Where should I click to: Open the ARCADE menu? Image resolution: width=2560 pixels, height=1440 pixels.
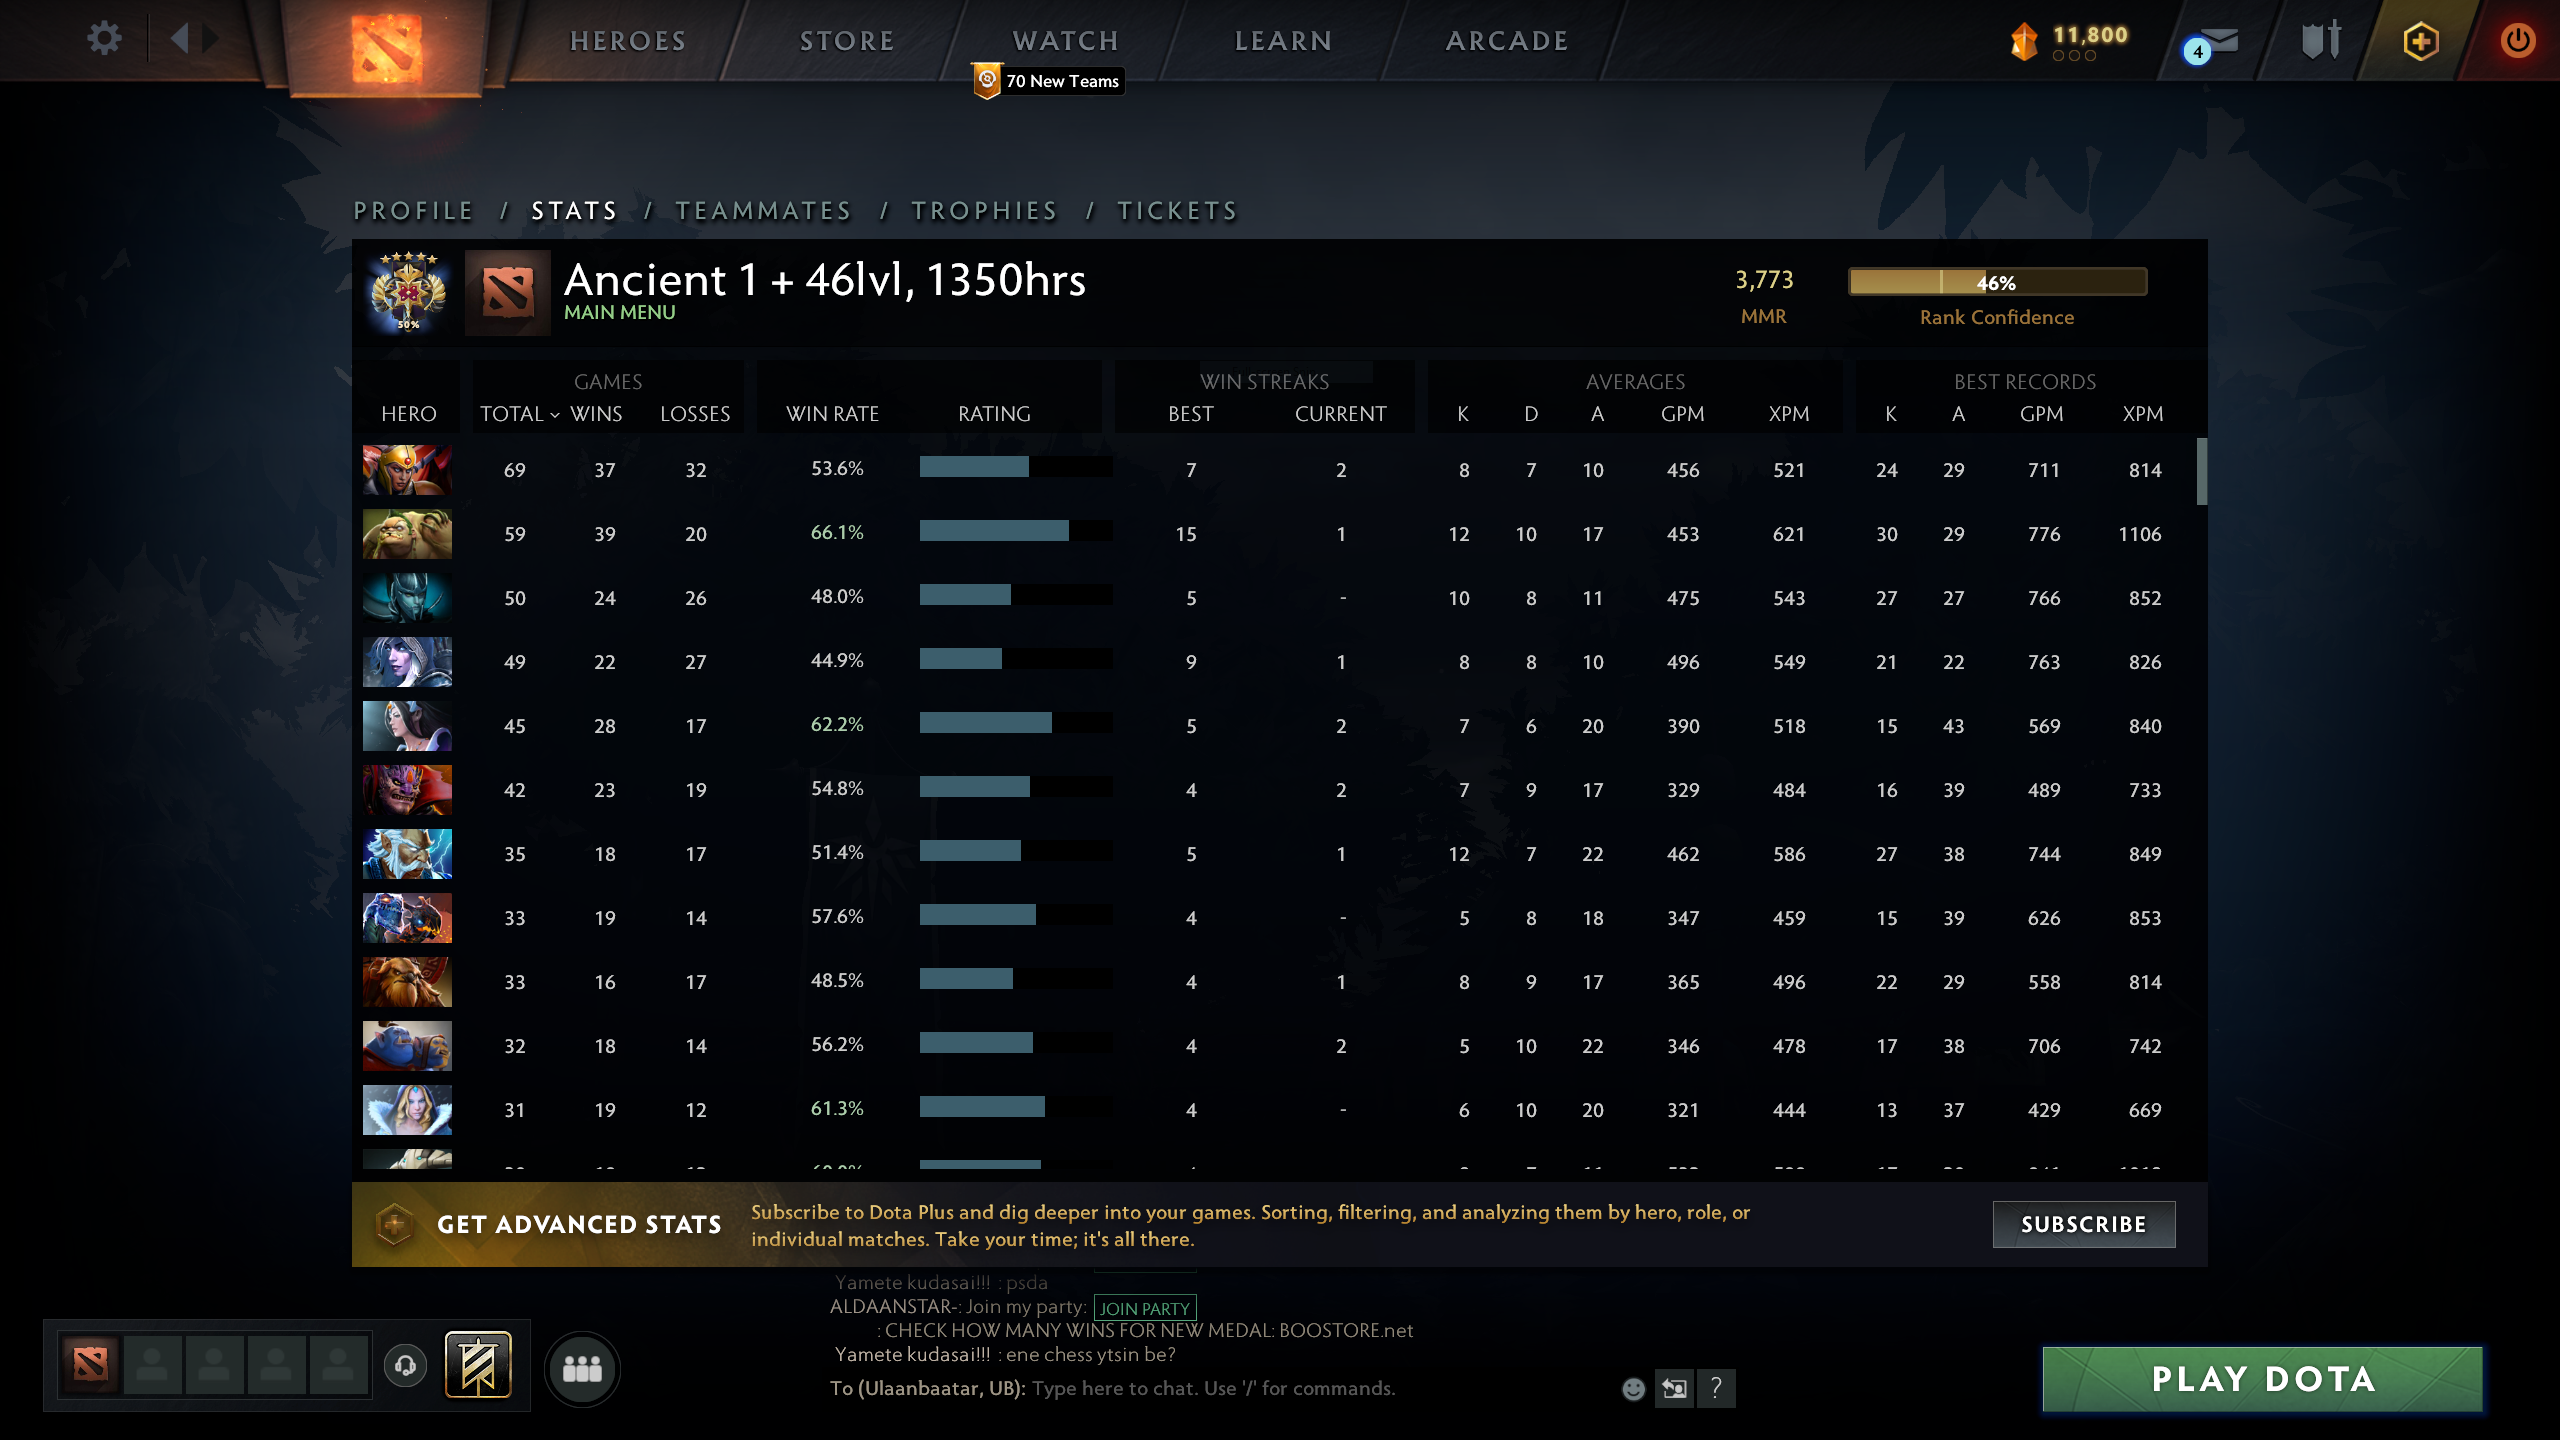[x=1506, y=40]
